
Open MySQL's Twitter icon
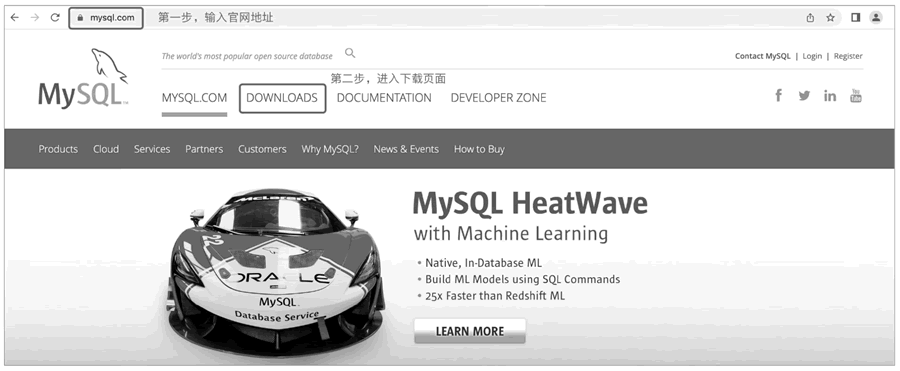(x=804, y=96)
